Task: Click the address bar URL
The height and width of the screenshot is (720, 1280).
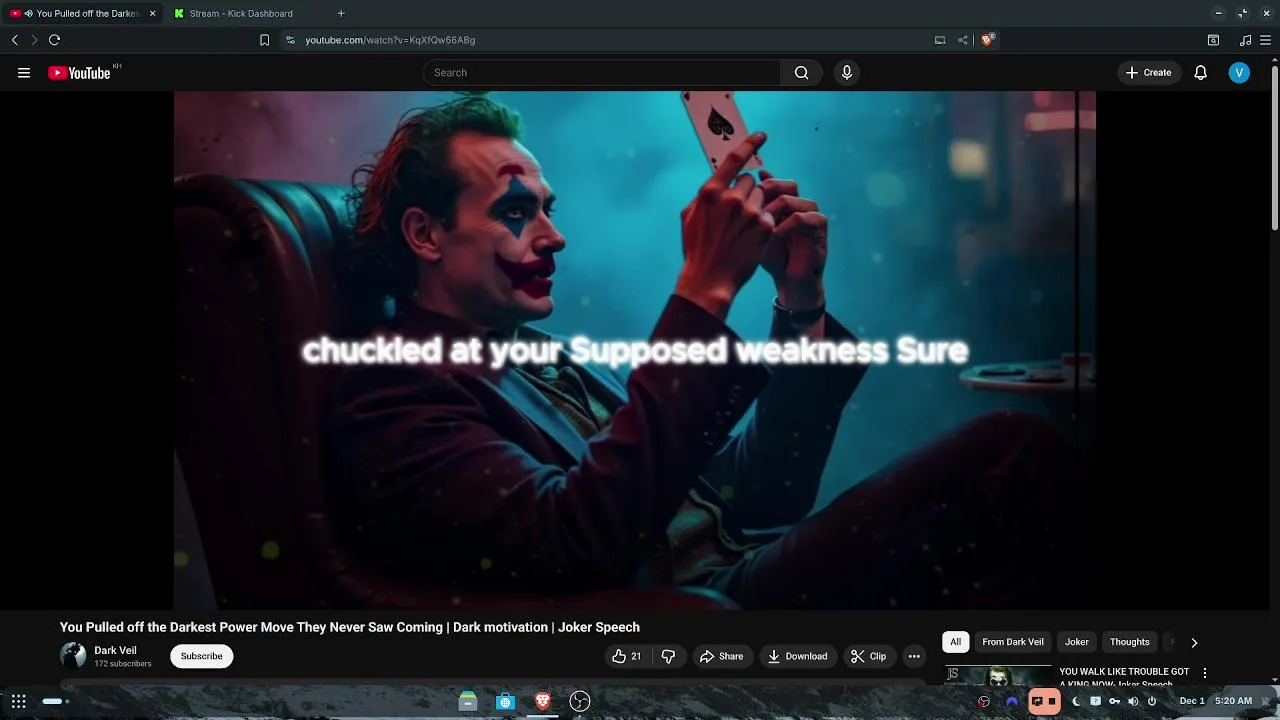Action: point(390,40)
